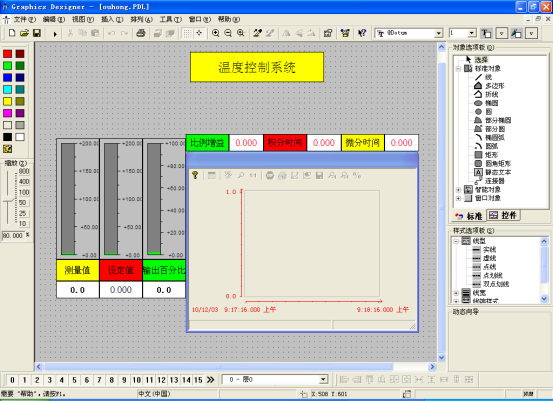Zoom out with the magnifier minus icon

tap(228, 33)
